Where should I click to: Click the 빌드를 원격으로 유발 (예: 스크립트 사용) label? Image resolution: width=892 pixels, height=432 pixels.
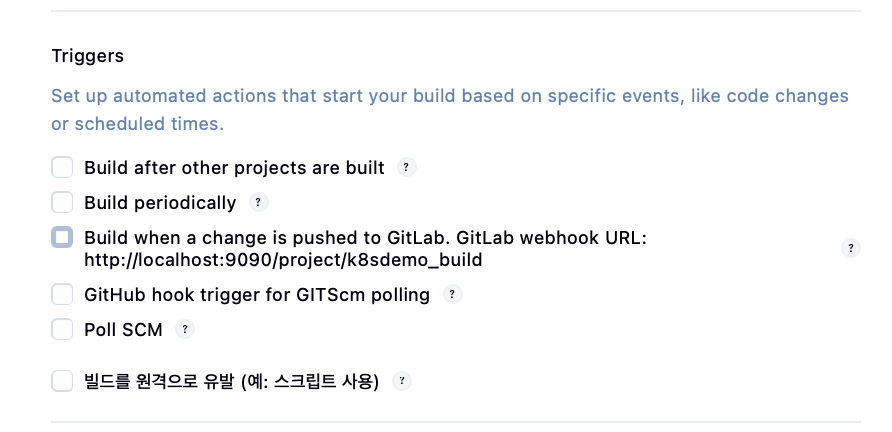coord(231,382)
